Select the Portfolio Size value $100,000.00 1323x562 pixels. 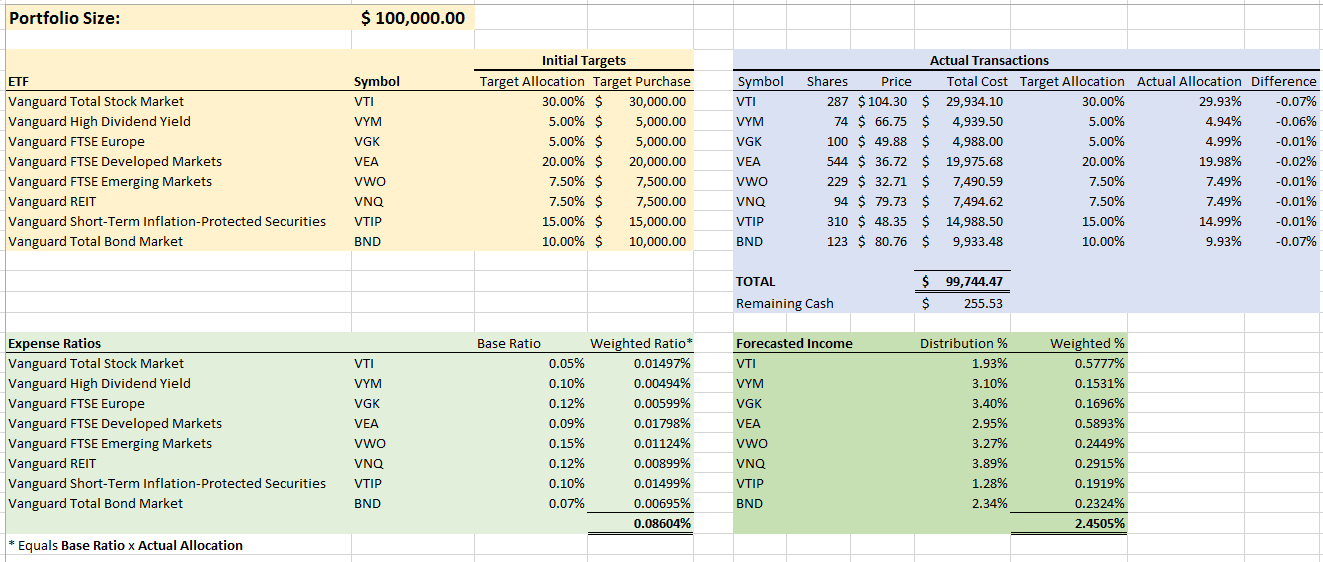pos(412,18)
